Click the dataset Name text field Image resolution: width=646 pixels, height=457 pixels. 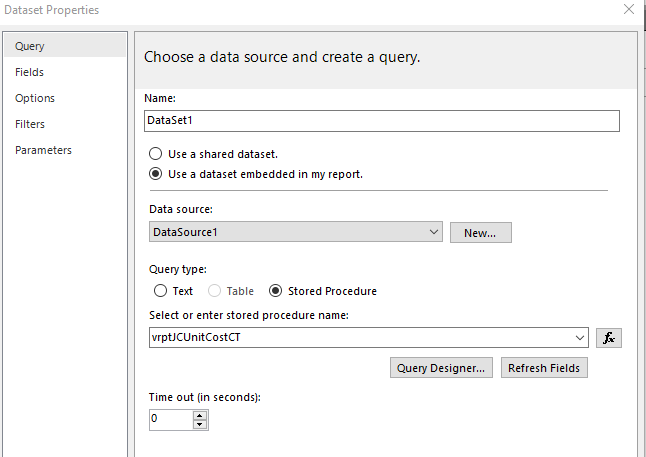coord(382,120)
